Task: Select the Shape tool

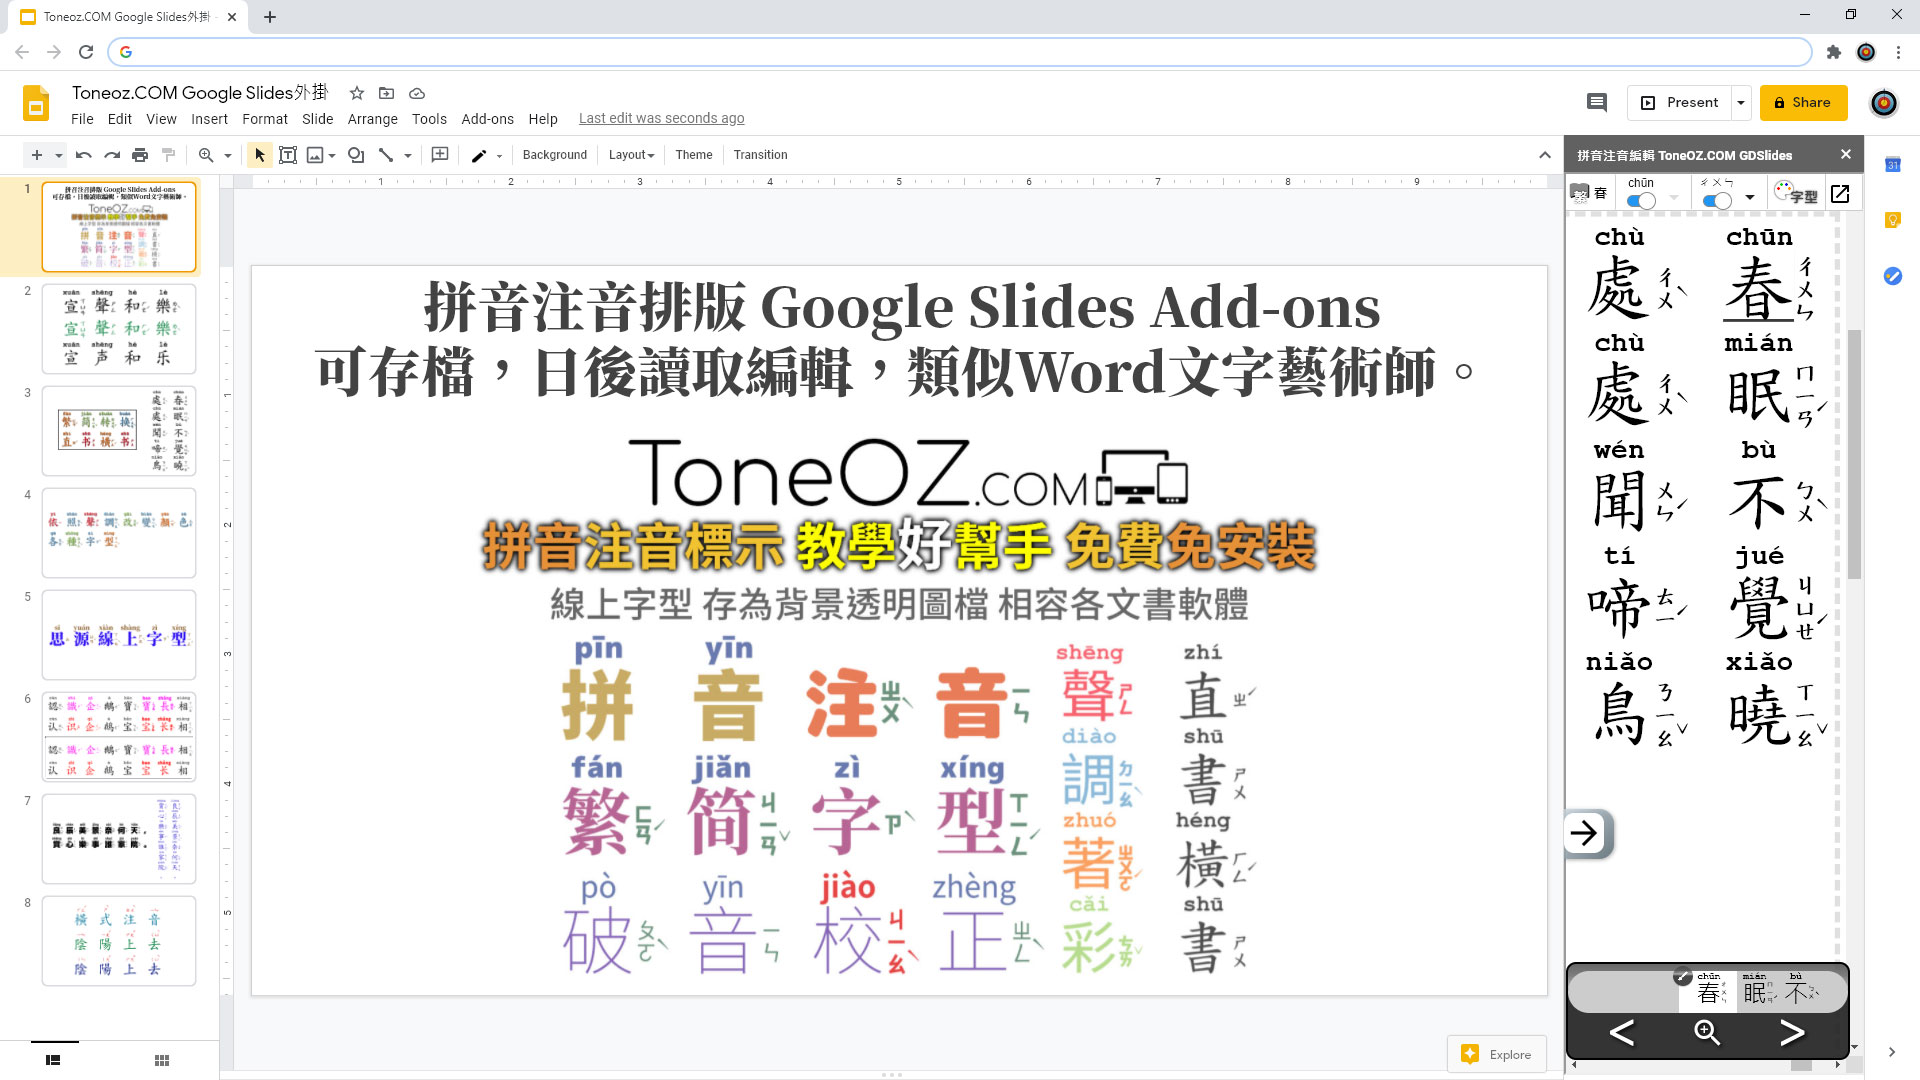Action: (x=356, y=155)
